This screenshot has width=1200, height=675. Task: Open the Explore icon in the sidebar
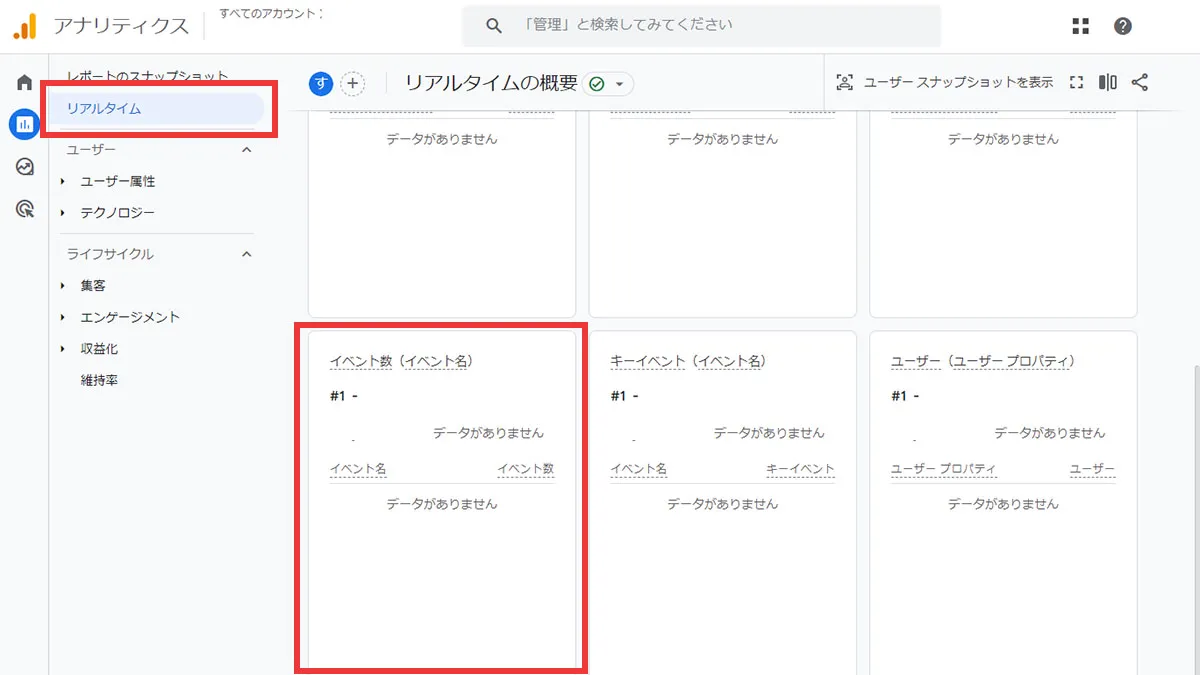pos(24,166)
